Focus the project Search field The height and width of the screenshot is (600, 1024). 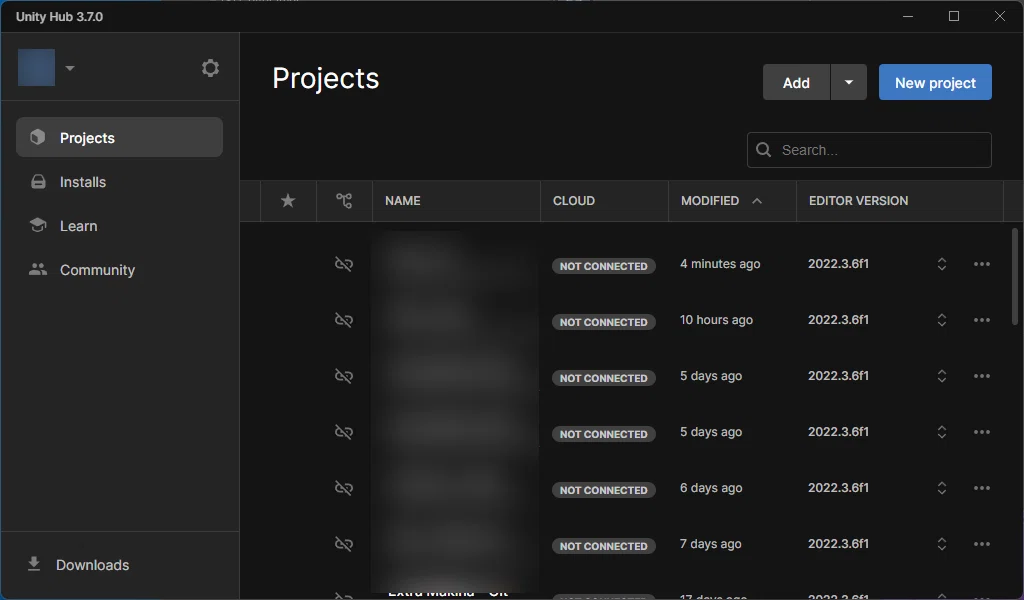click(869, 150)
